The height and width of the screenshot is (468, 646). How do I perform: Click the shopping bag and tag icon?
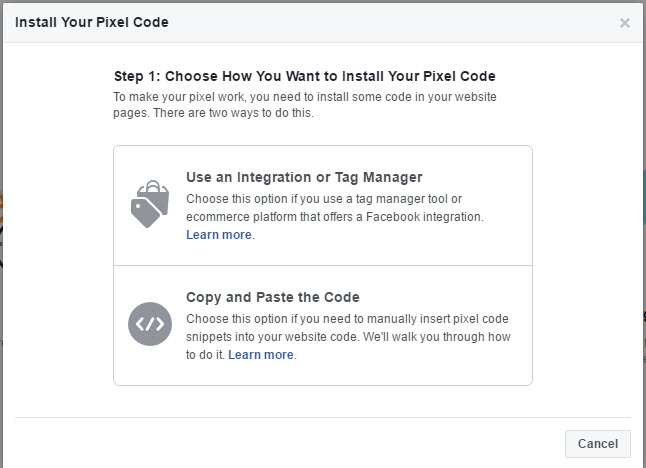tap(150, 204)
